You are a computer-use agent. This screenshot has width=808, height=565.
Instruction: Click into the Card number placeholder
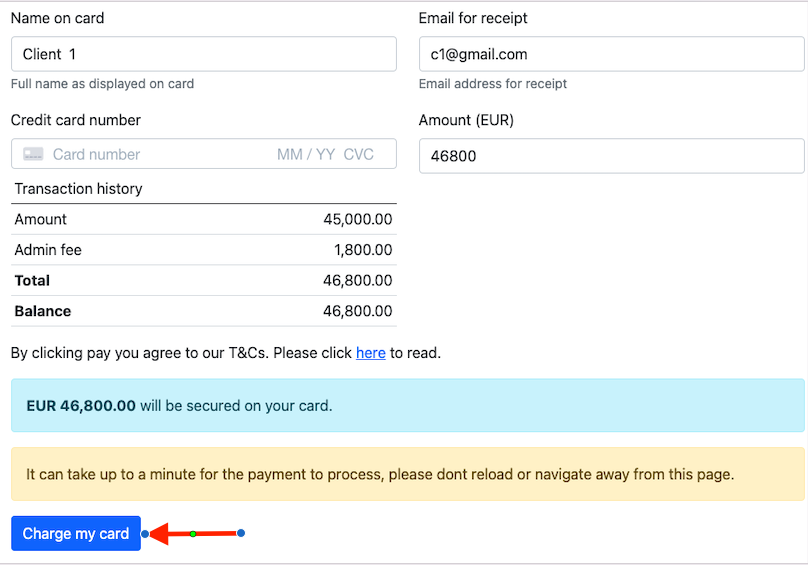(x=97, y=154)
